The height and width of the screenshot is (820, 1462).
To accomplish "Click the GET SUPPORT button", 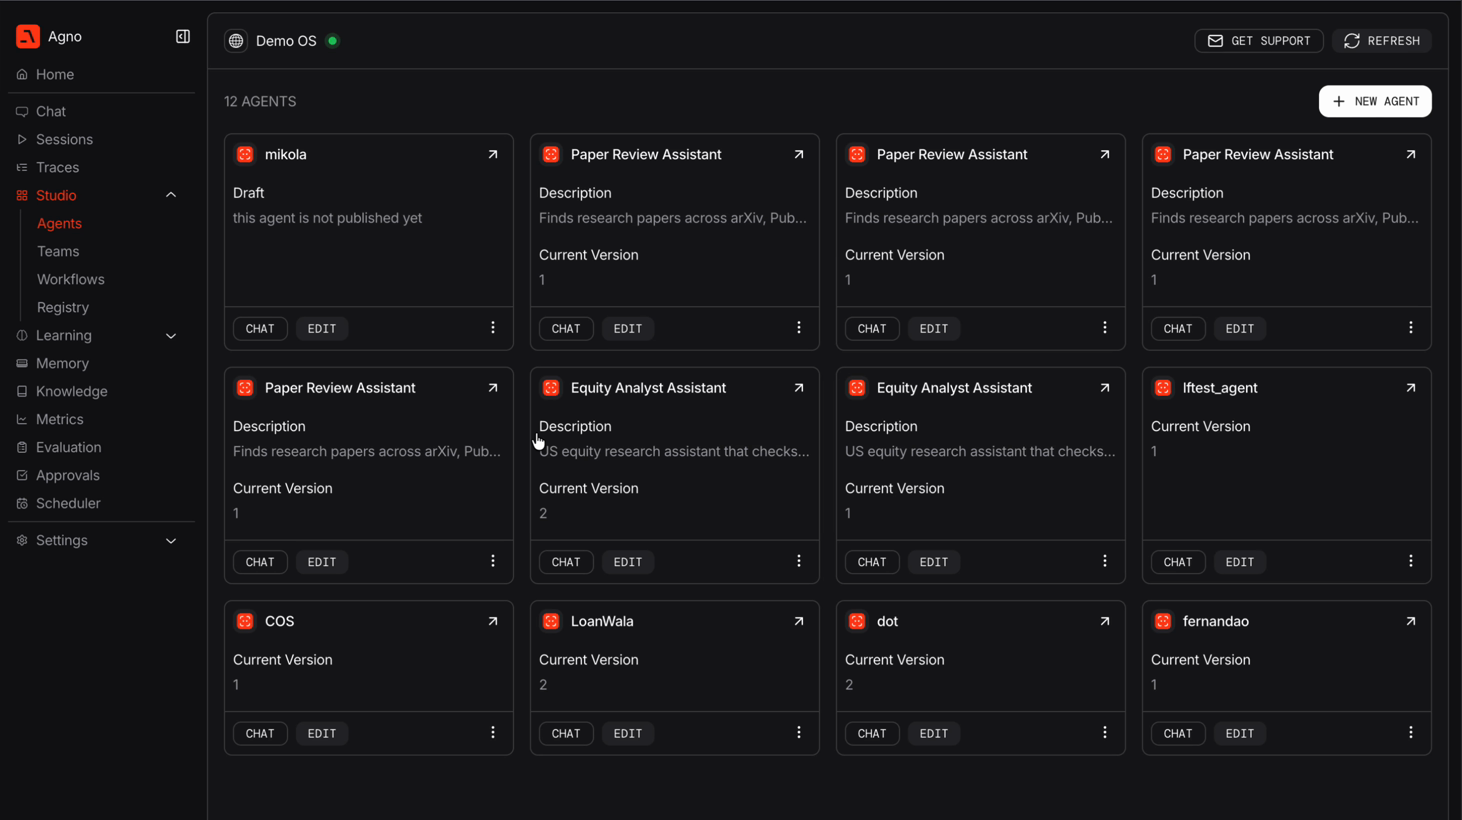I will coord(1259,41).
